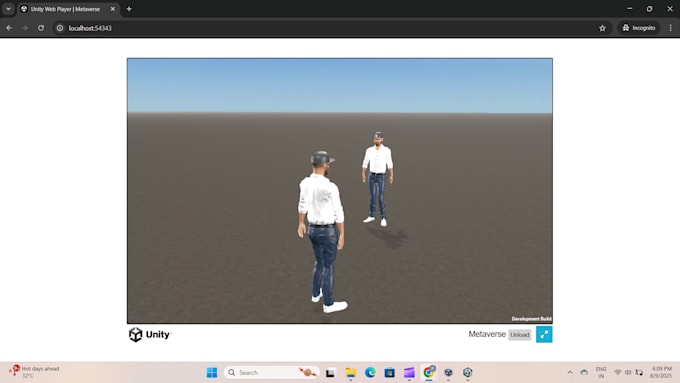This screenshot has height=383, width=680.
Task: Open the purple app on the taskbar
Action: tap(409, 373)
